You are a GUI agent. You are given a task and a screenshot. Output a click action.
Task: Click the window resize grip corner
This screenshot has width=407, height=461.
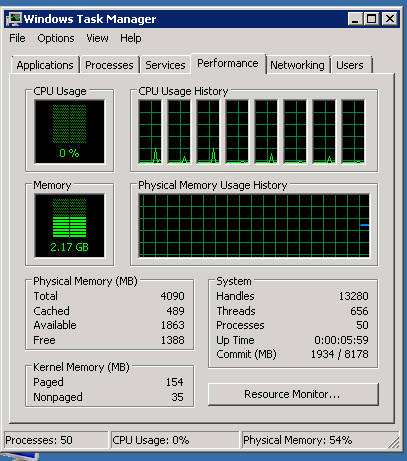pos(394,442)
